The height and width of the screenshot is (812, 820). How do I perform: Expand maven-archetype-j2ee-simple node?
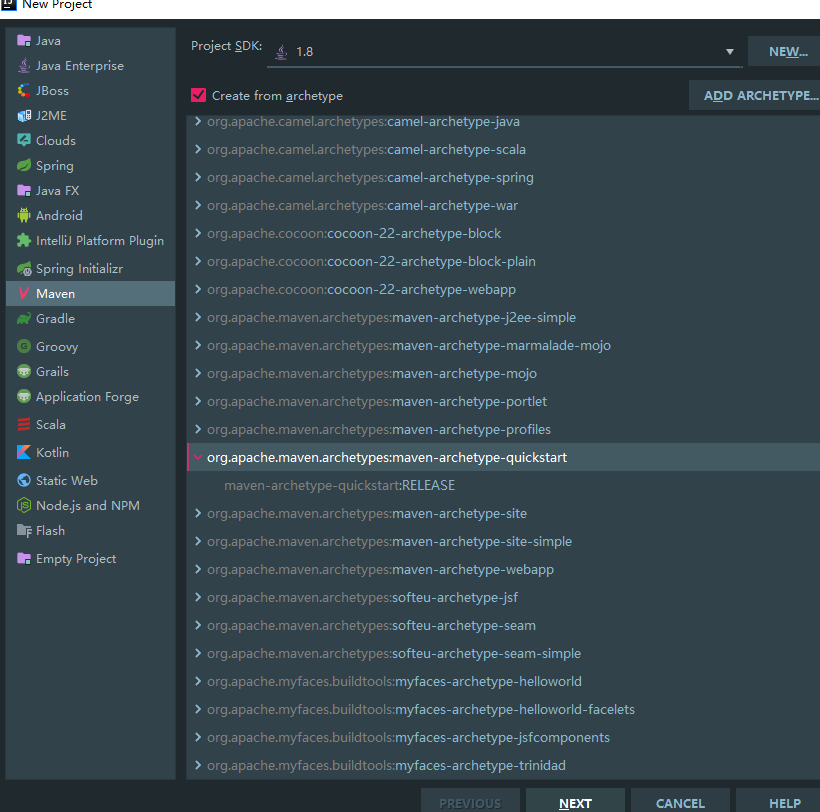[x=198, y=317]
